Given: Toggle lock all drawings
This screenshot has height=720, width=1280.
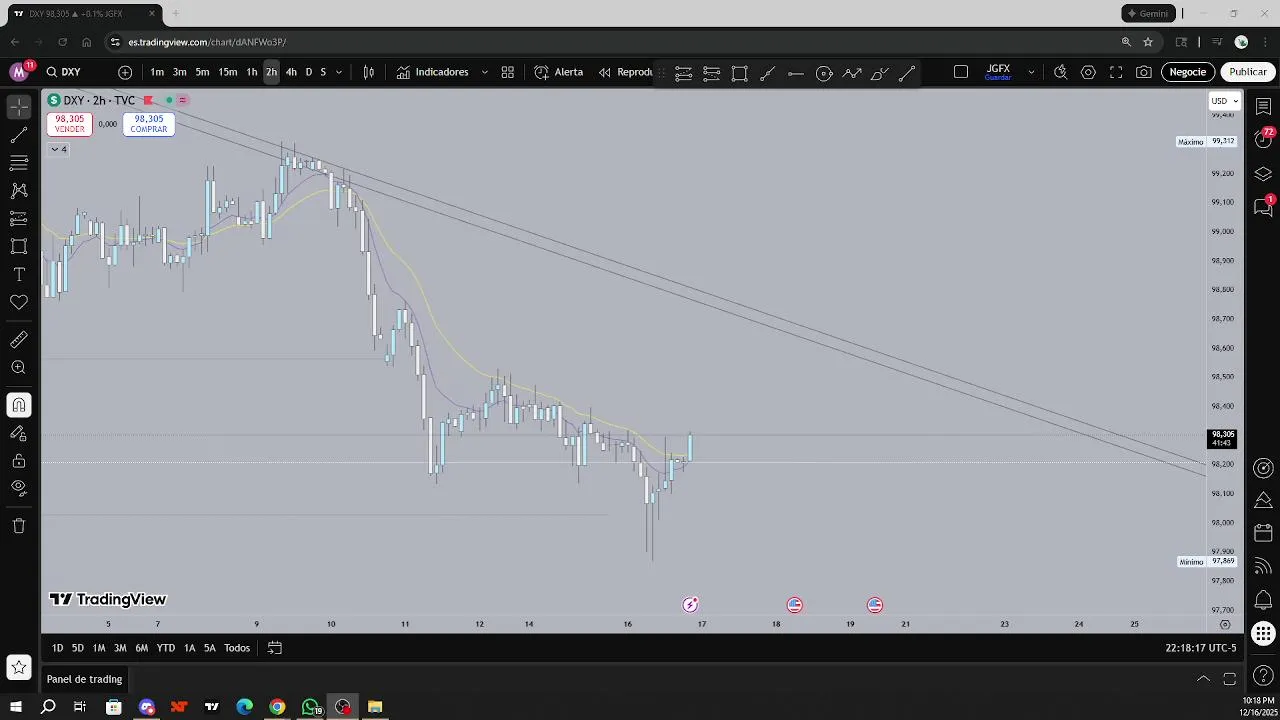Looking at the screenshot, I should [x=19, y=461].
